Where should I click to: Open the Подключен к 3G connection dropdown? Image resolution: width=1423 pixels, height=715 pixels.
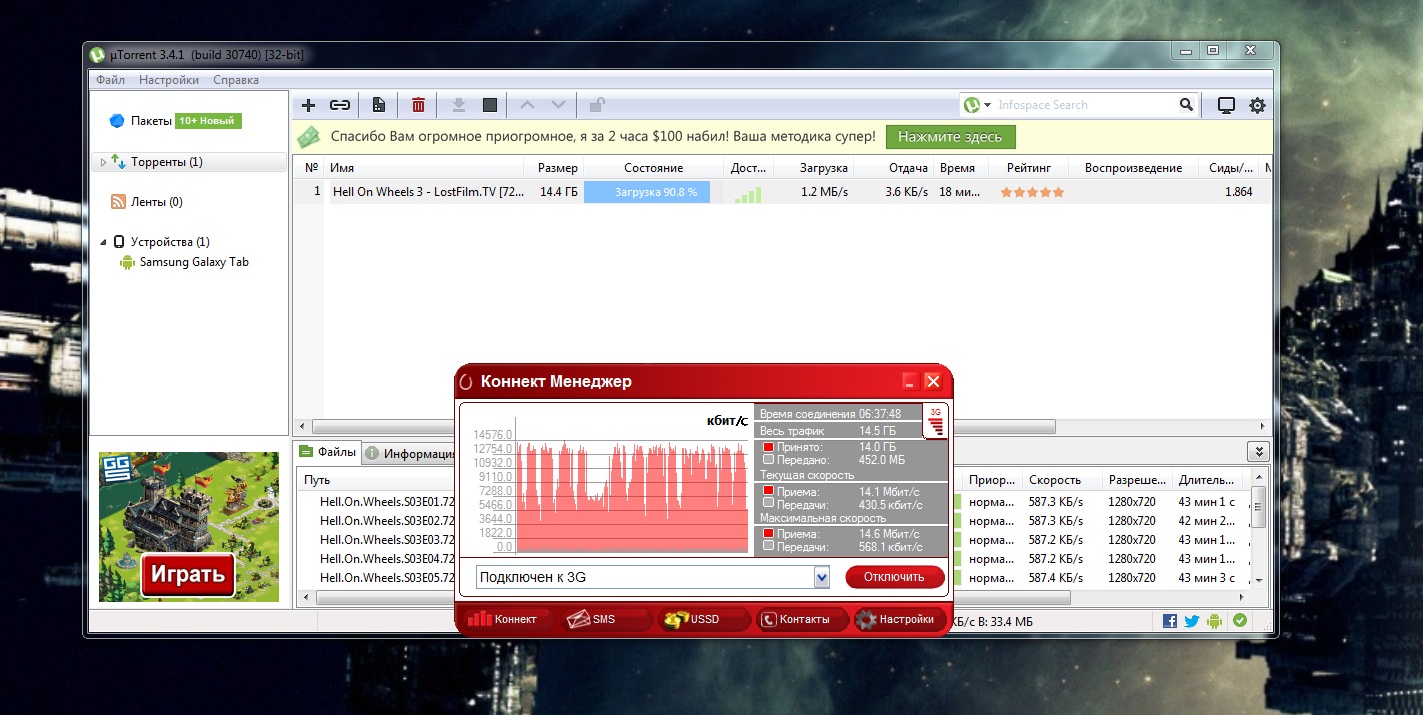click(822, 577)
